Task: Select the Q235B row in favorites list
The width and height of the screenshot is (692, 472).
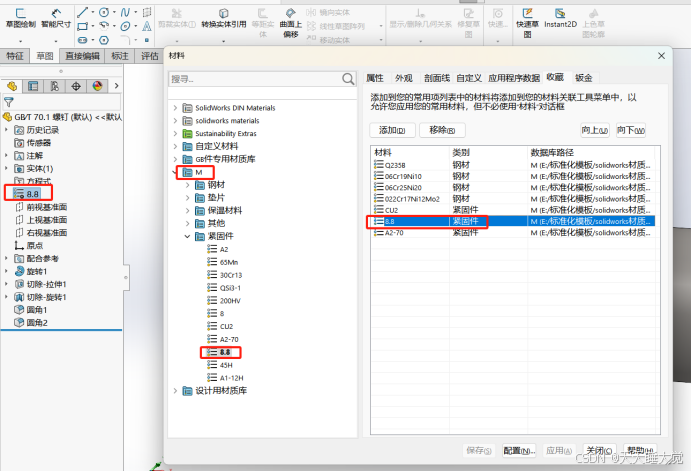Action: point(512,165)
